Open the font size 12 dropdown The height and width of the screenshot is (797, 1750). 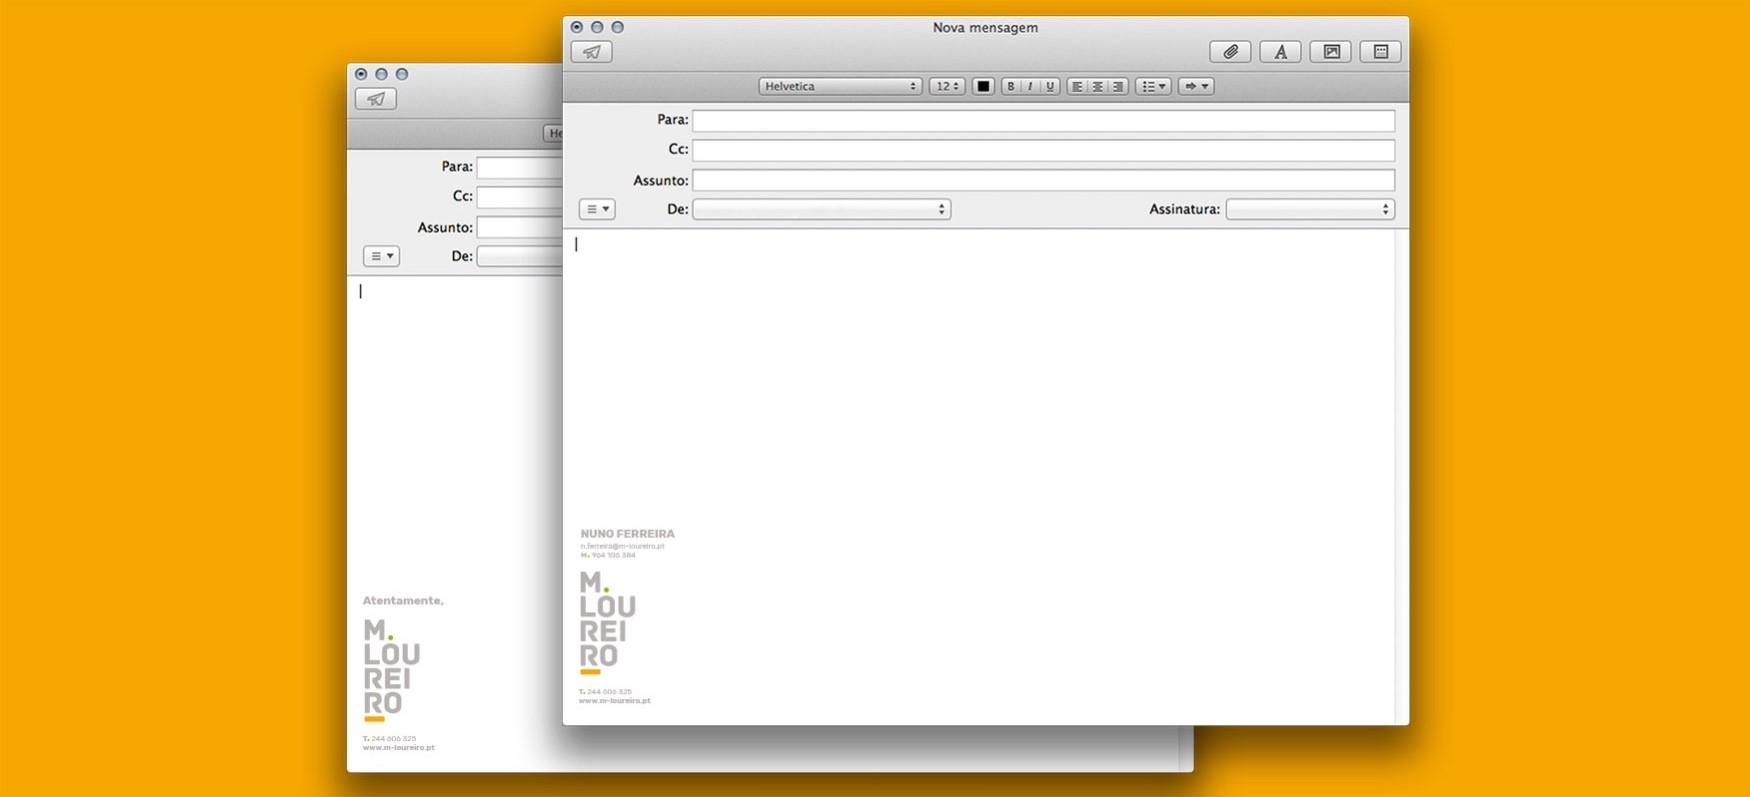click(x=946, y=87)
